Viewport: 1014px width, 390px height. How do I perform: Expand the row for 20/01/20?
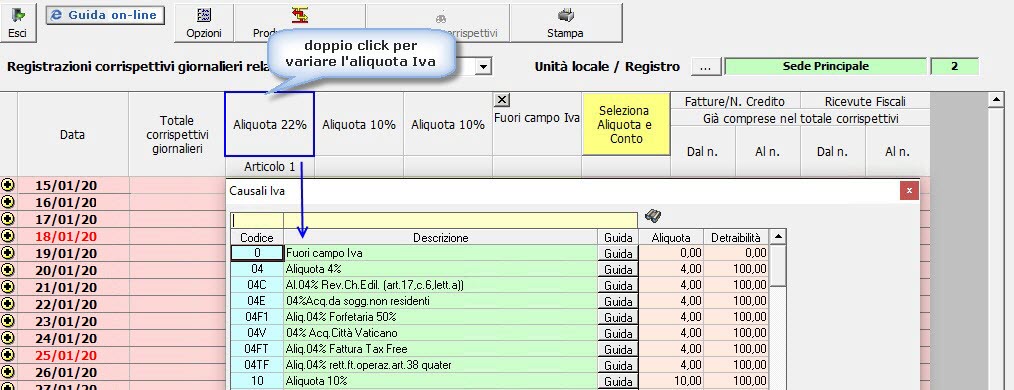click(8, 270)
